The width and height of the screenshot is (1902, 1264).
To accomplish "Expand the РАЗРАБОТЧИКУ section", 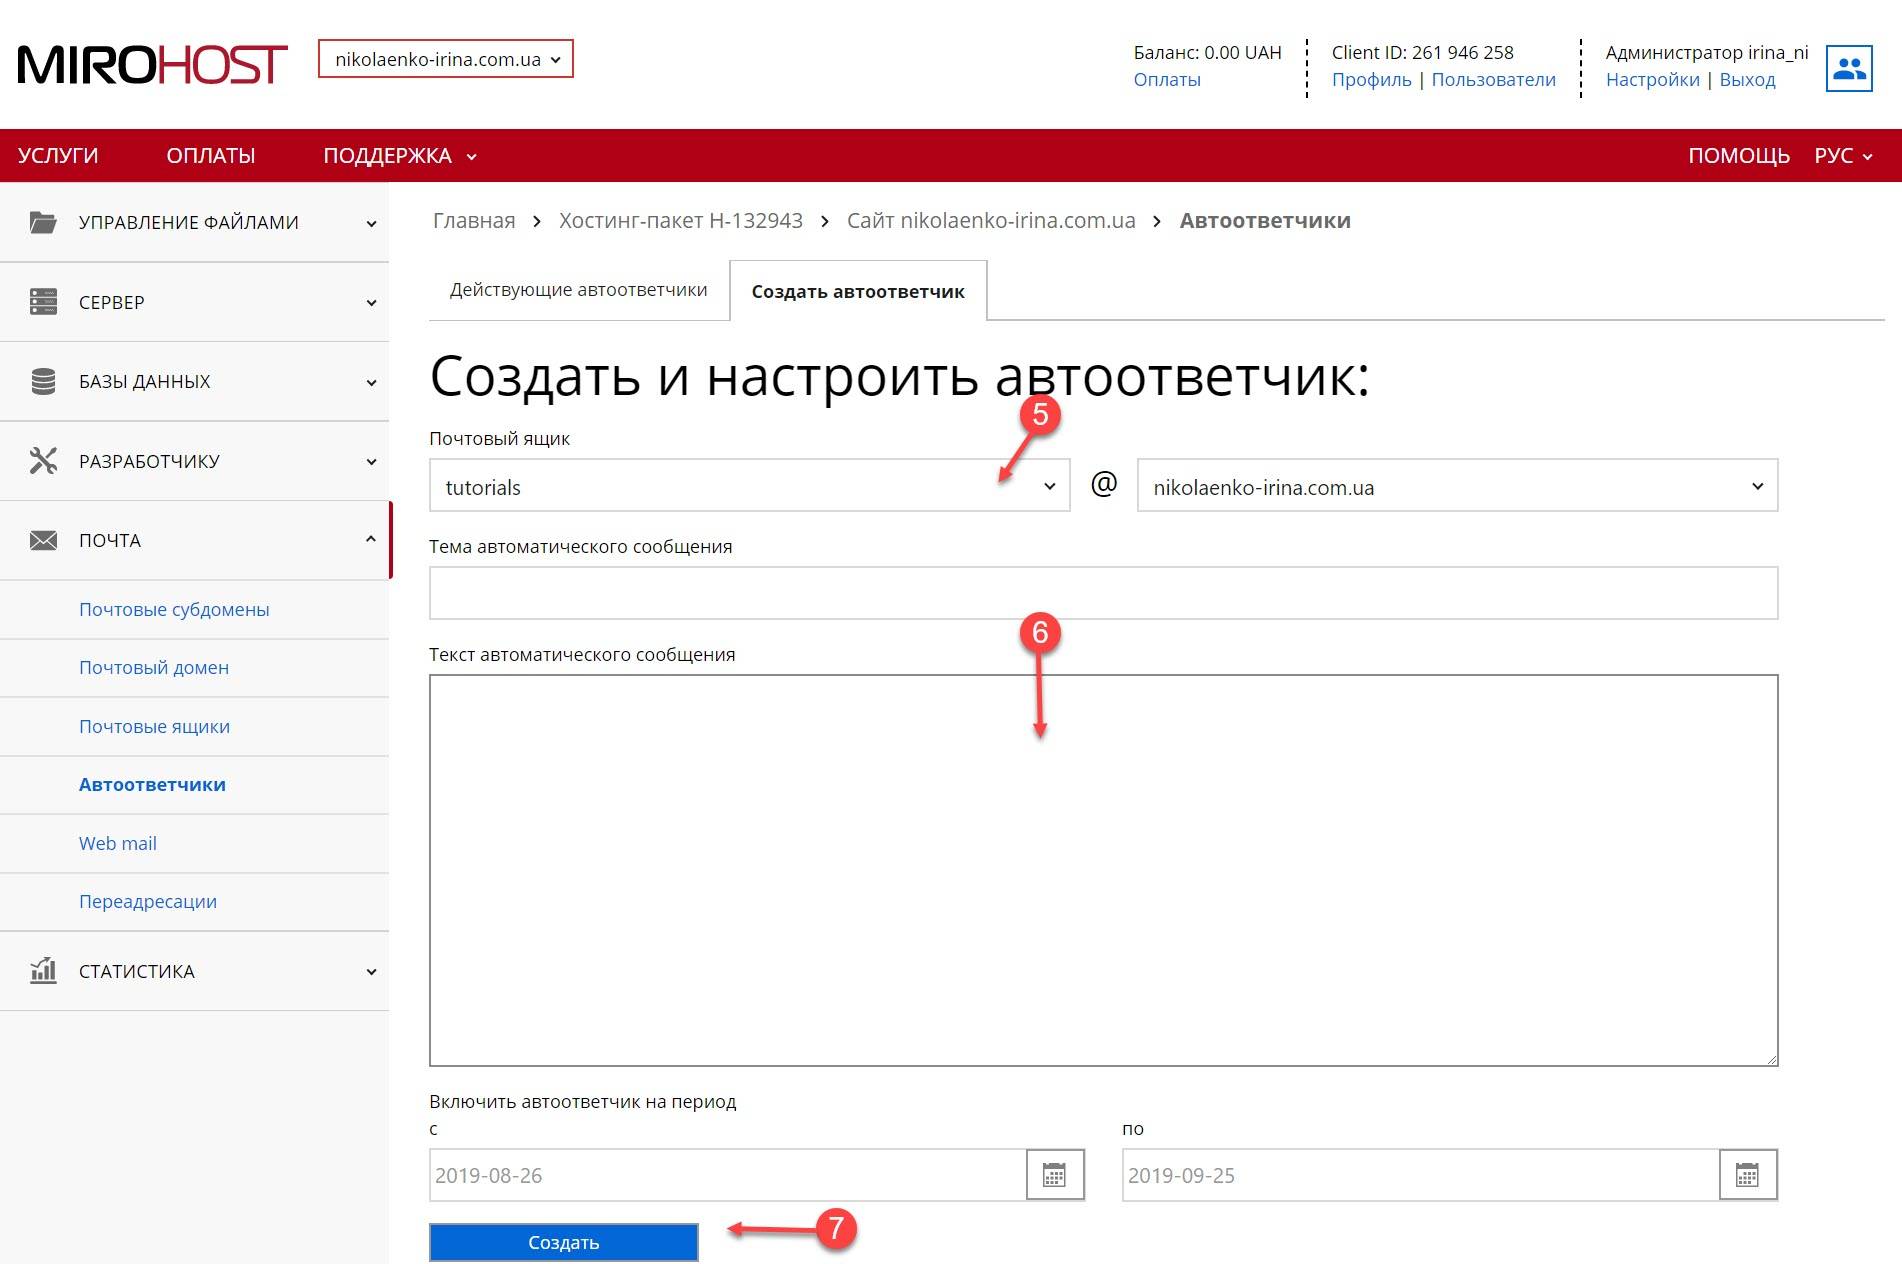I will pos(195,461).
